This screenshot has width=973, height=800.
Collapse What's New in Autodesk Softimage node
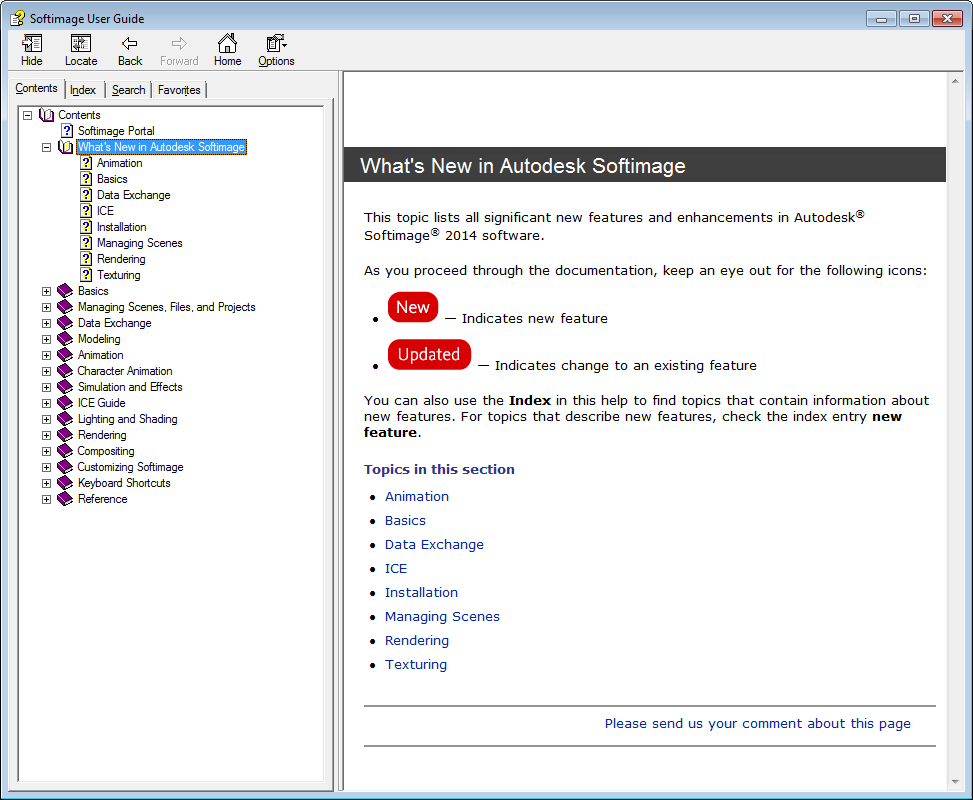[x=46, y=147]
